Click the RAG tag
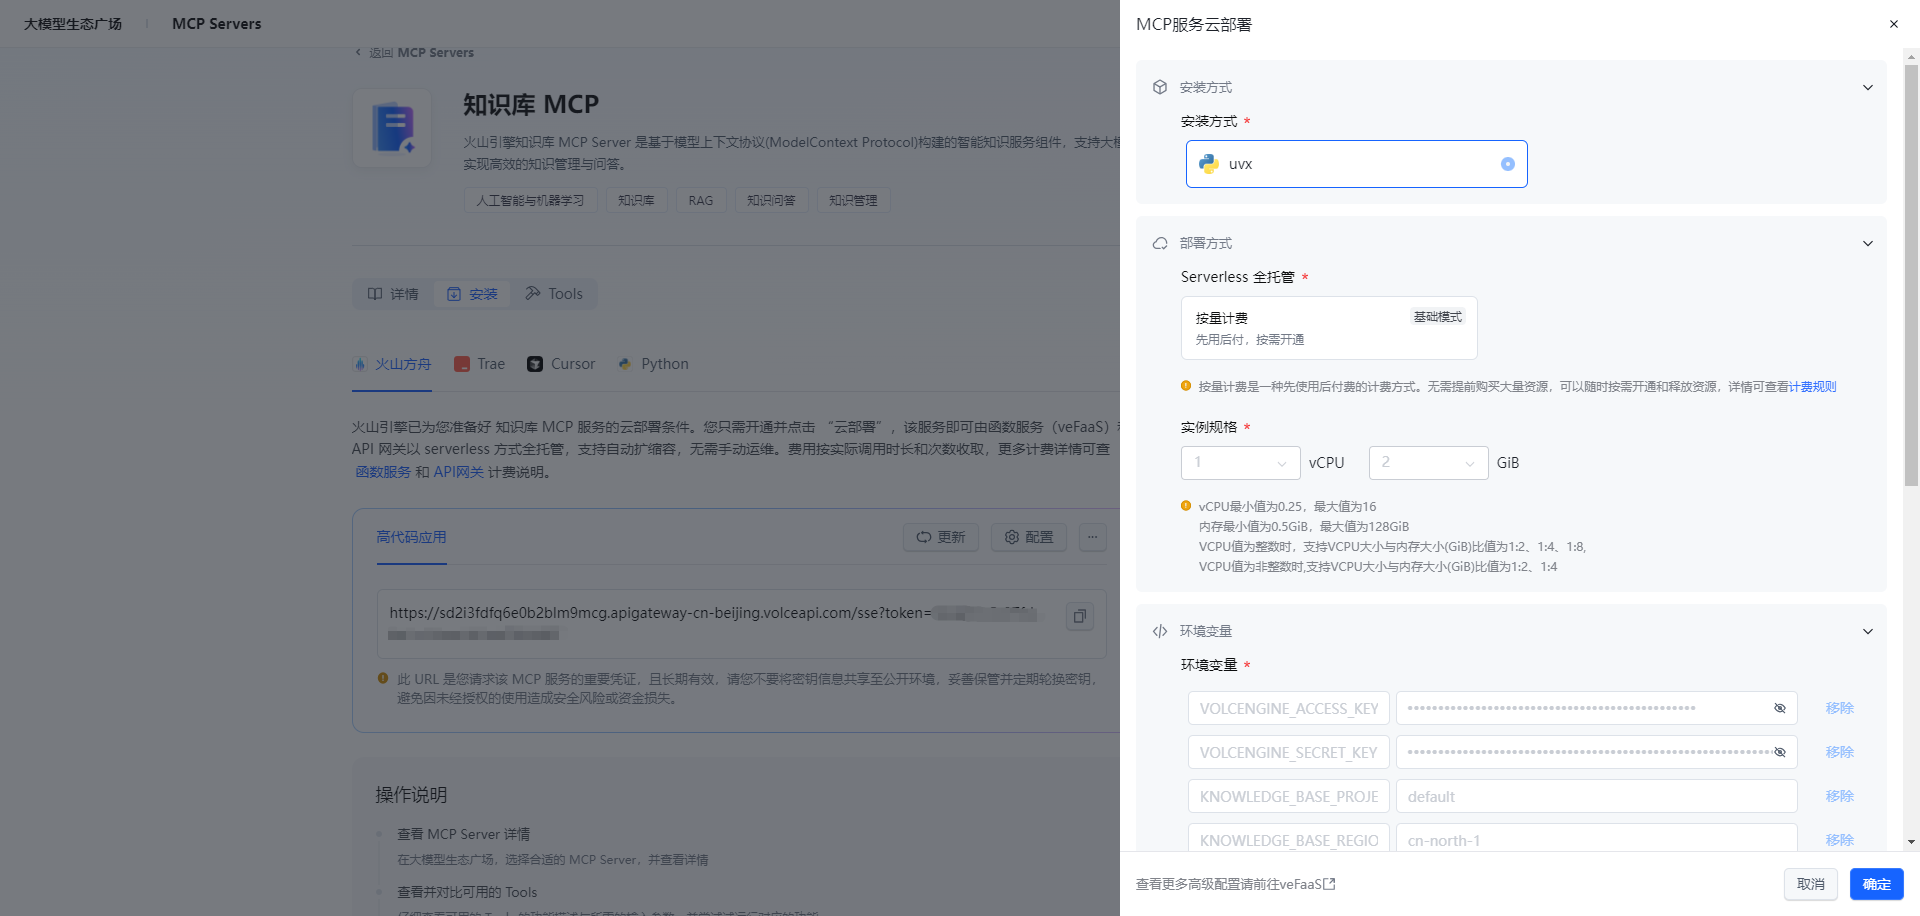 click(x=701, y=200)
